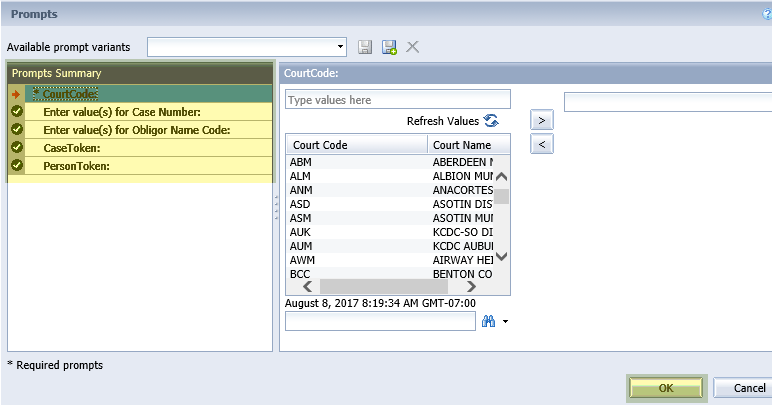Click the Refresh Values icon

click(x=491, y=121)
